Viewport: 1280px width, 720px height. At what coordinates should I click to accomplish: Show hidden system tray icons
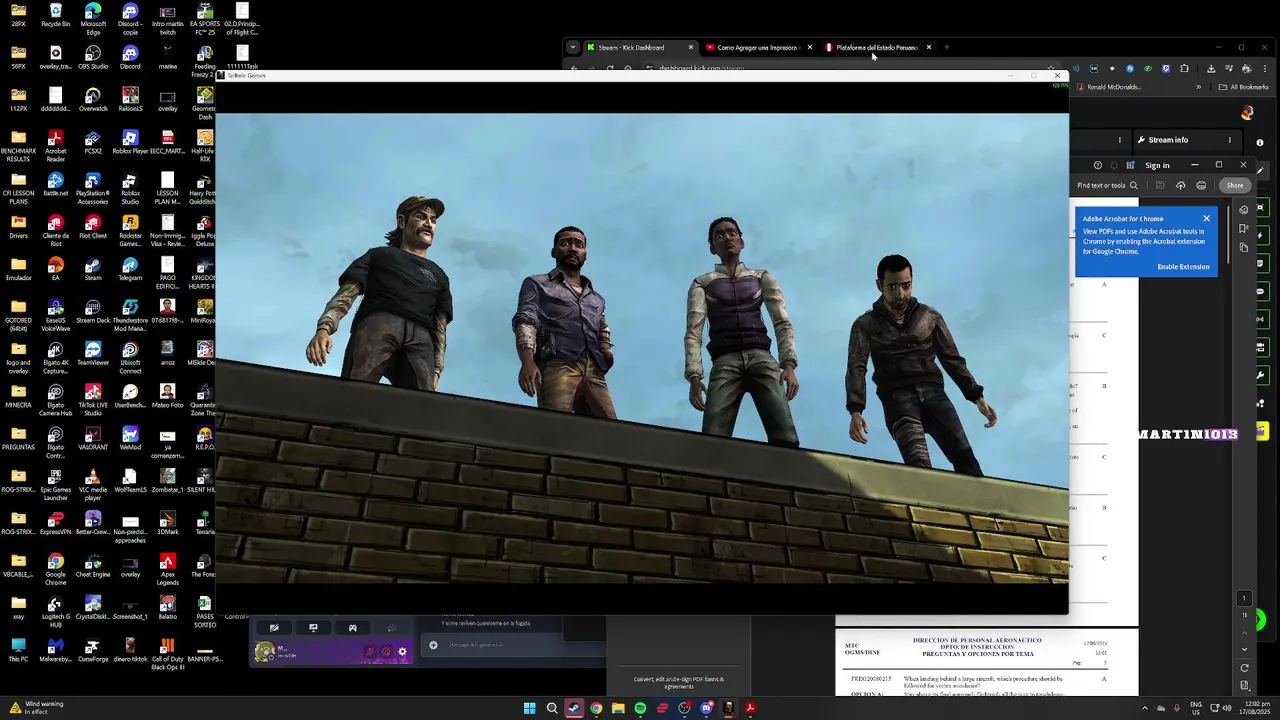[x=1144, y=708]
